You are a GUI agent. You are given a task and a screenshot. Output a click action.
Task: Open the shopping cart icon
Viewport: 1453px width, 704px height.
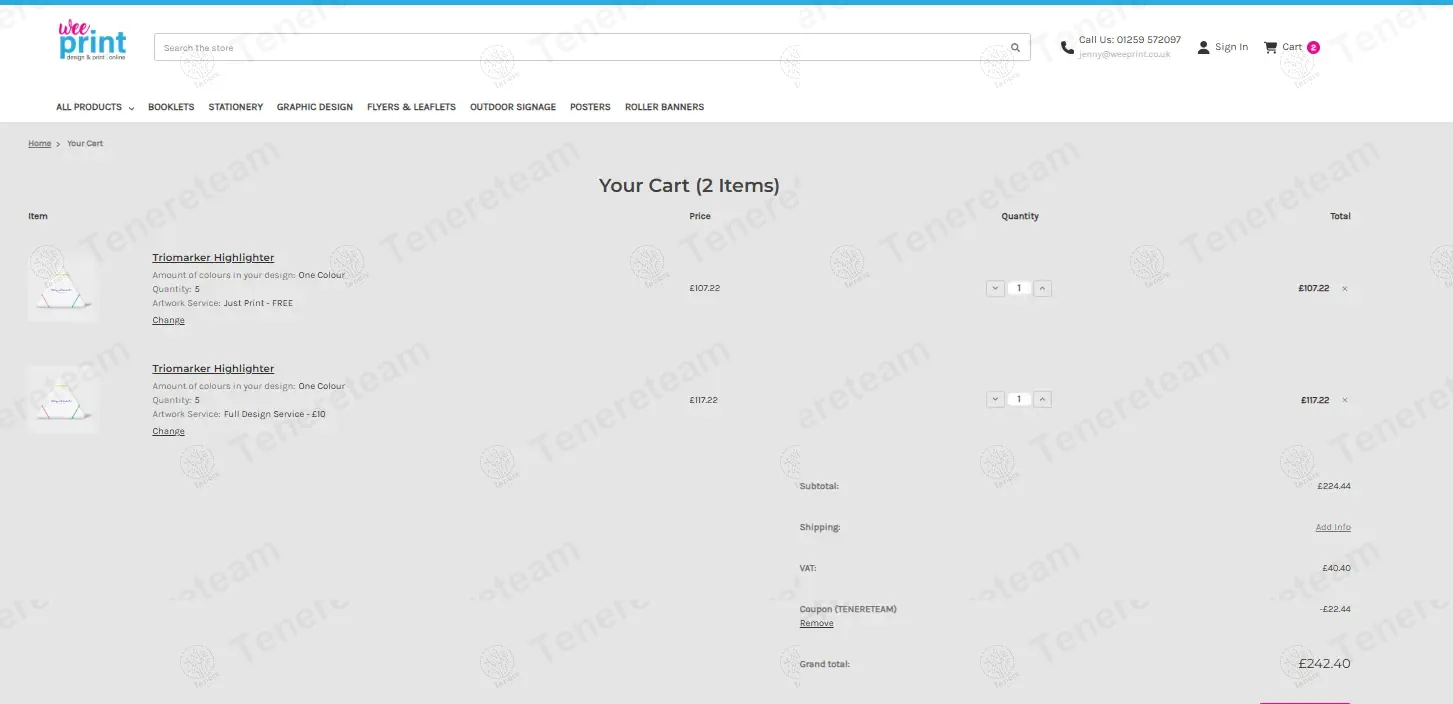[1270, 47]
